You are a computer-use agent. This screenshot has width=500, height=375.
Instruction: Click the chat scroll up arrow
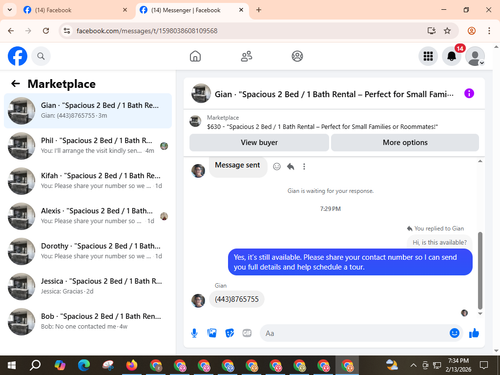[480, 161]
